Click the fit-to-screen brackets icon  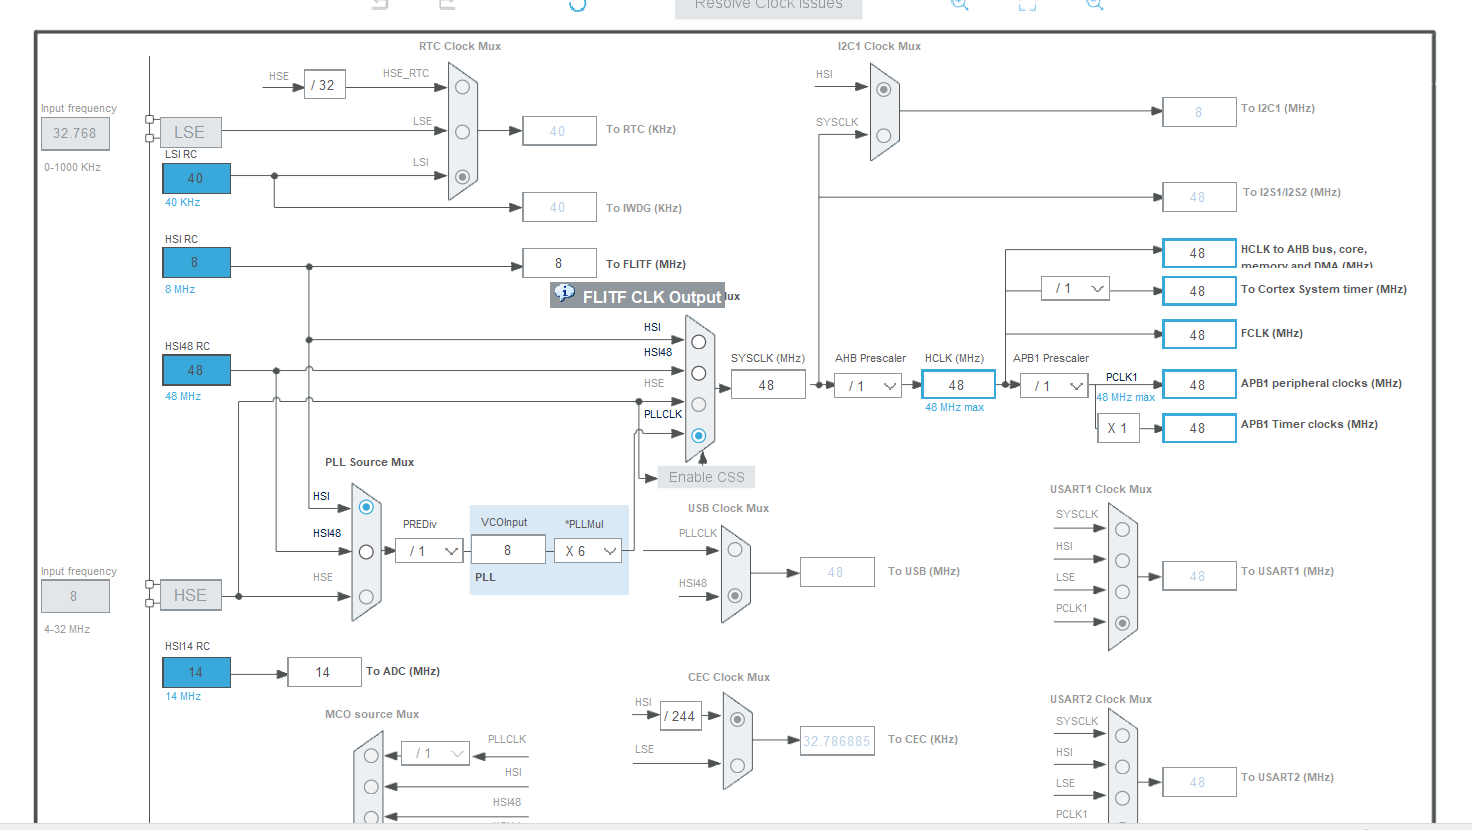click(1027, 4)
